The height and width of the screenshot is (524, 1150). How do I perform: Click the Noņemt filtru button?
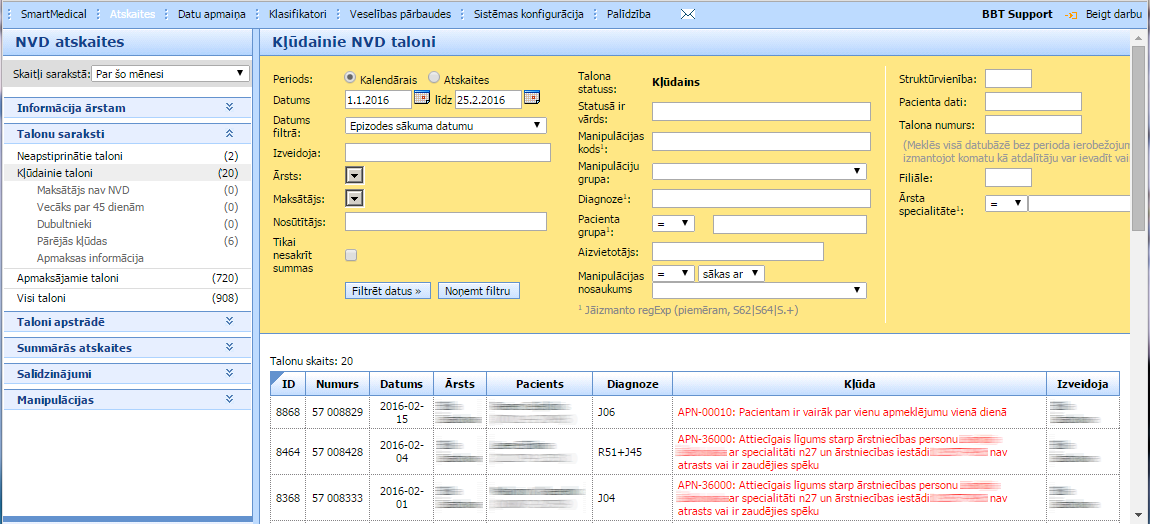pyautogui.click(x=479, y=291)
